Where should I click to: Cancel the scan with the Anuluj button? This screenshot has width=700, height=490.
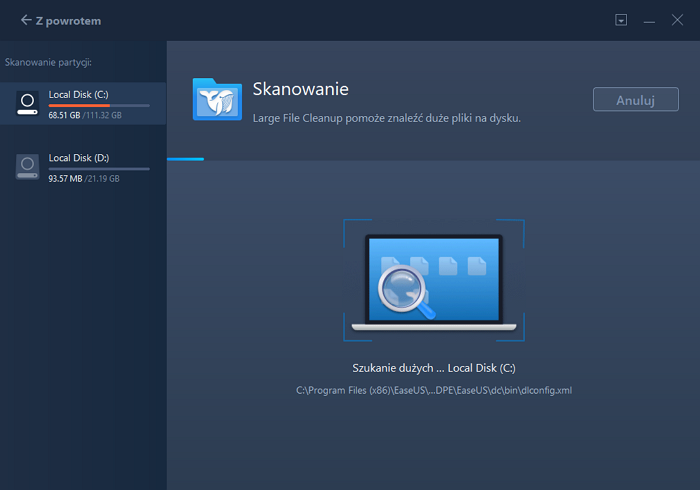click(635, 100)
